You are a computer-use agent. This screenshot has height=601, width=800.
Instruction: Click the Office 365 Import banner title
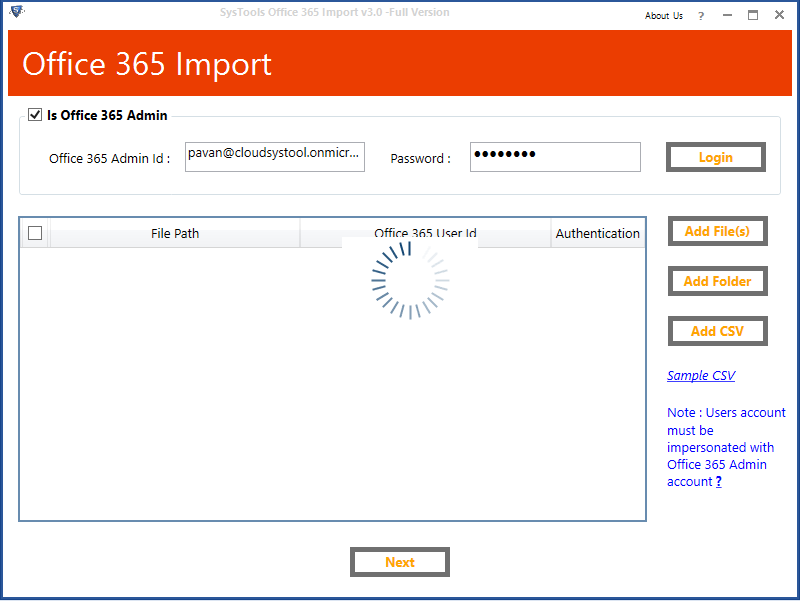pyautogui.click(x=147, y=64)
